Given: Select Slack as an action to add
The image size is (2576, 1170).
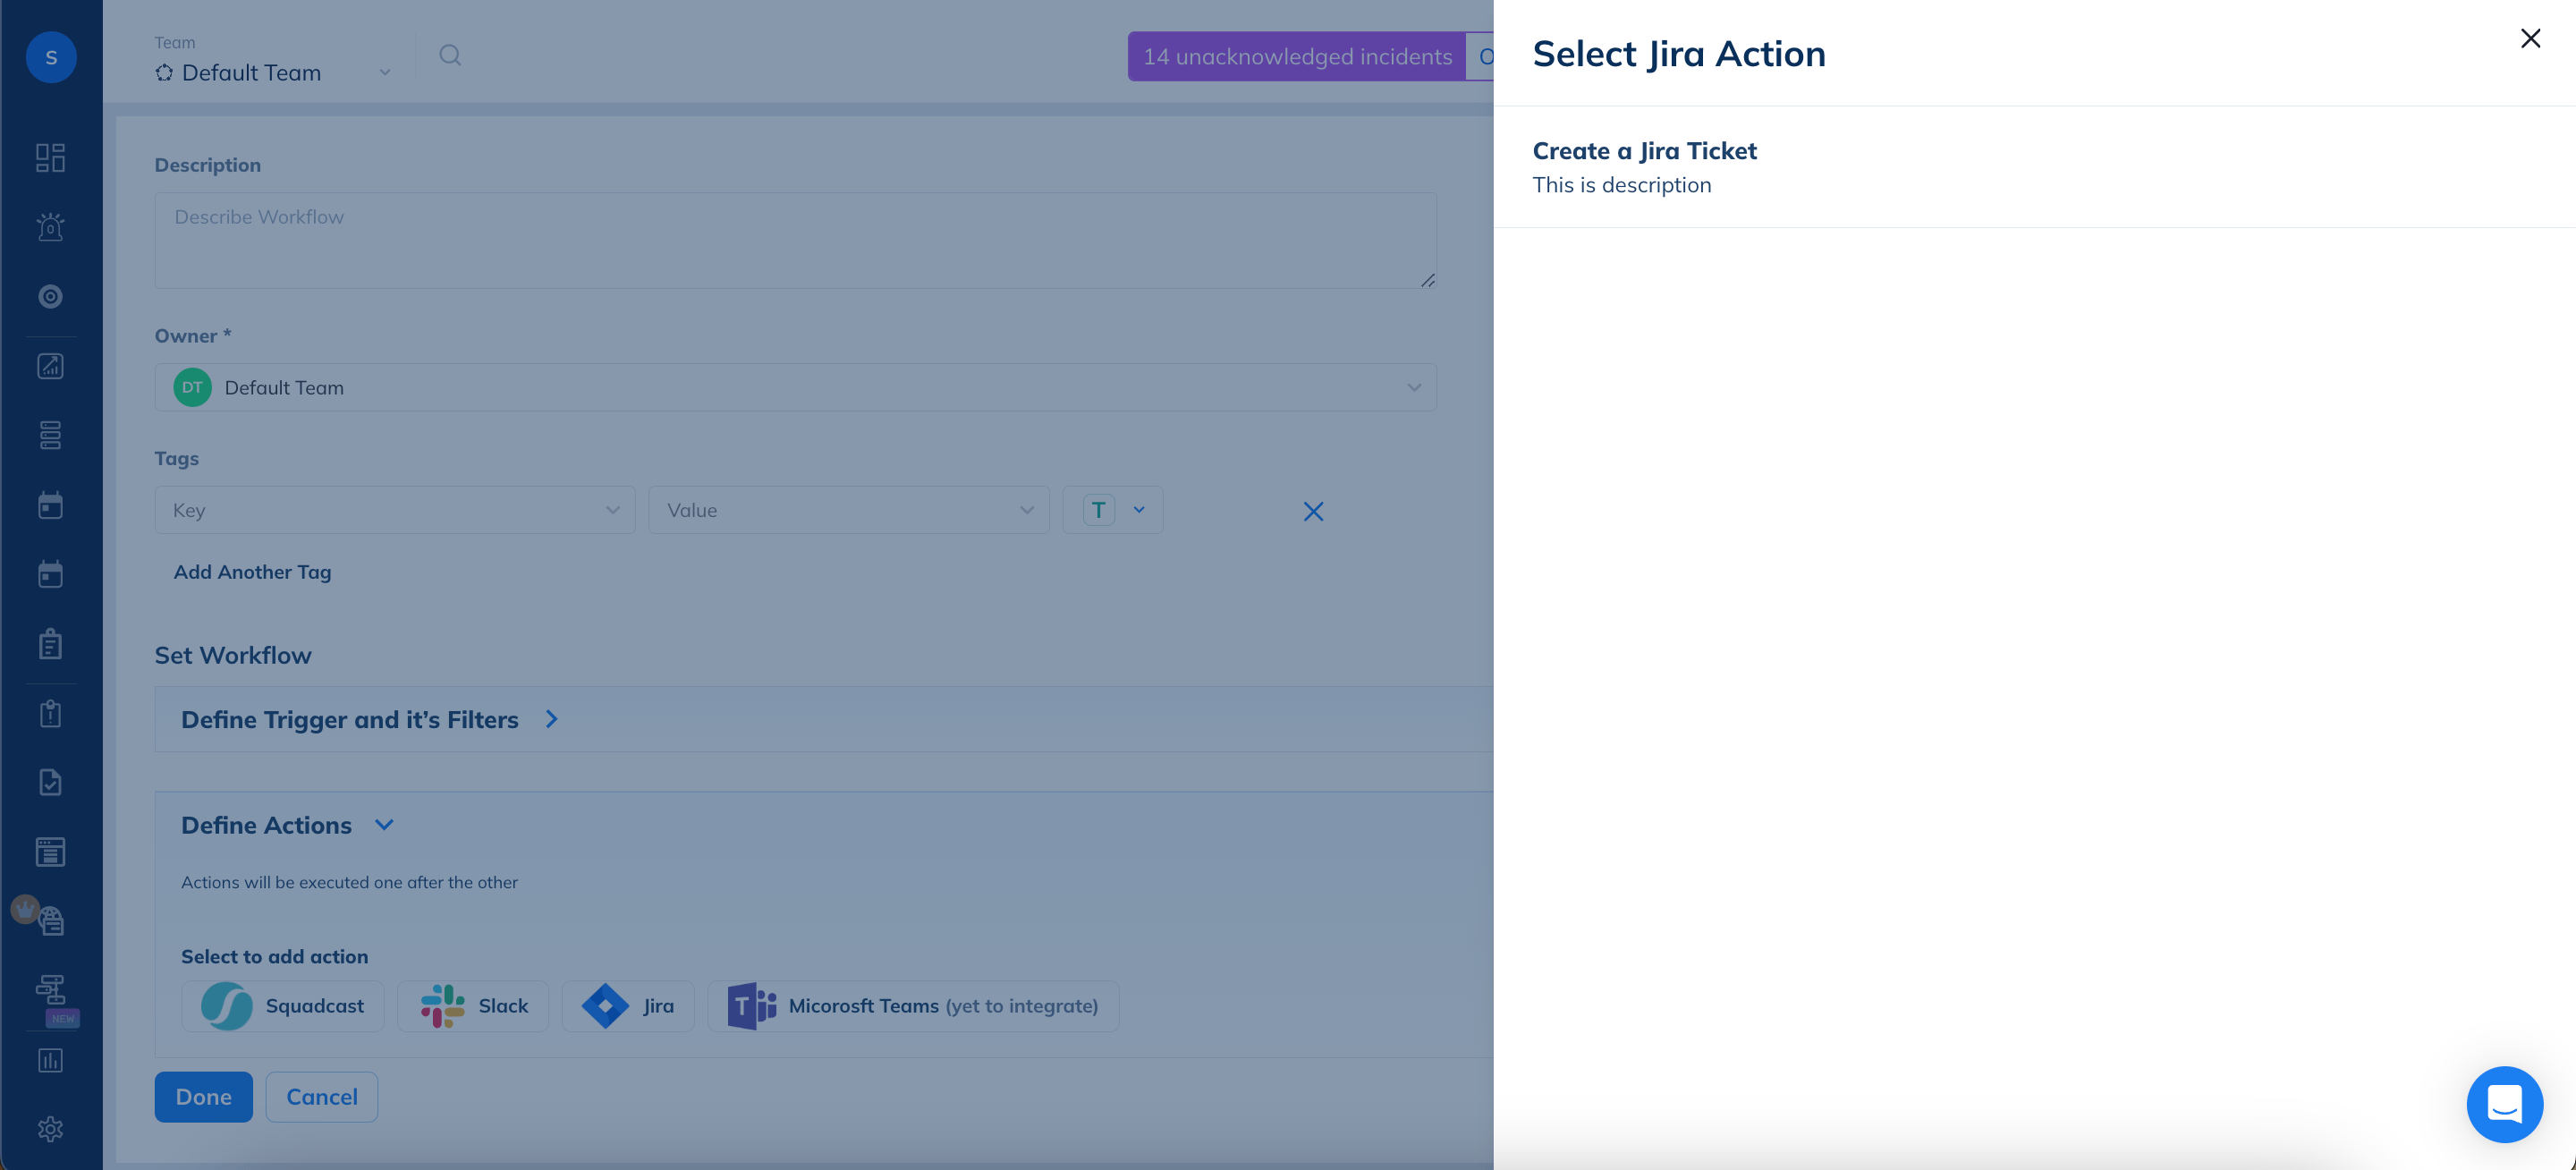Looking at the screenshot, I should pos(472,1006).
